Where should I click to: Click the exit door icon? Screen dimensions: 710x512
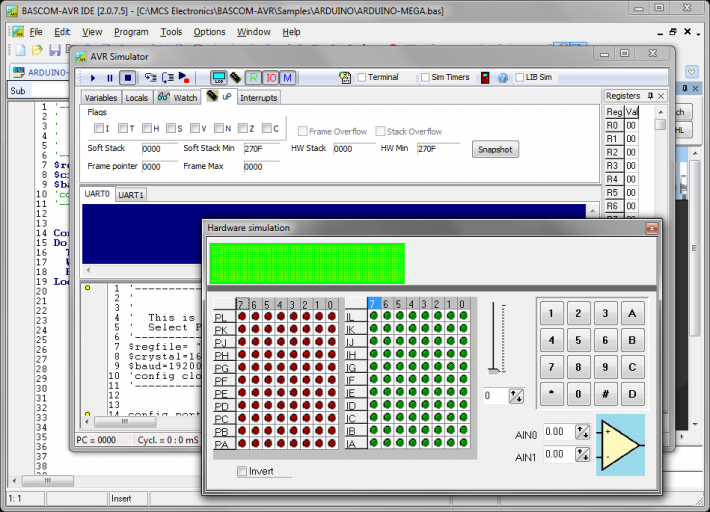[485, 77]
